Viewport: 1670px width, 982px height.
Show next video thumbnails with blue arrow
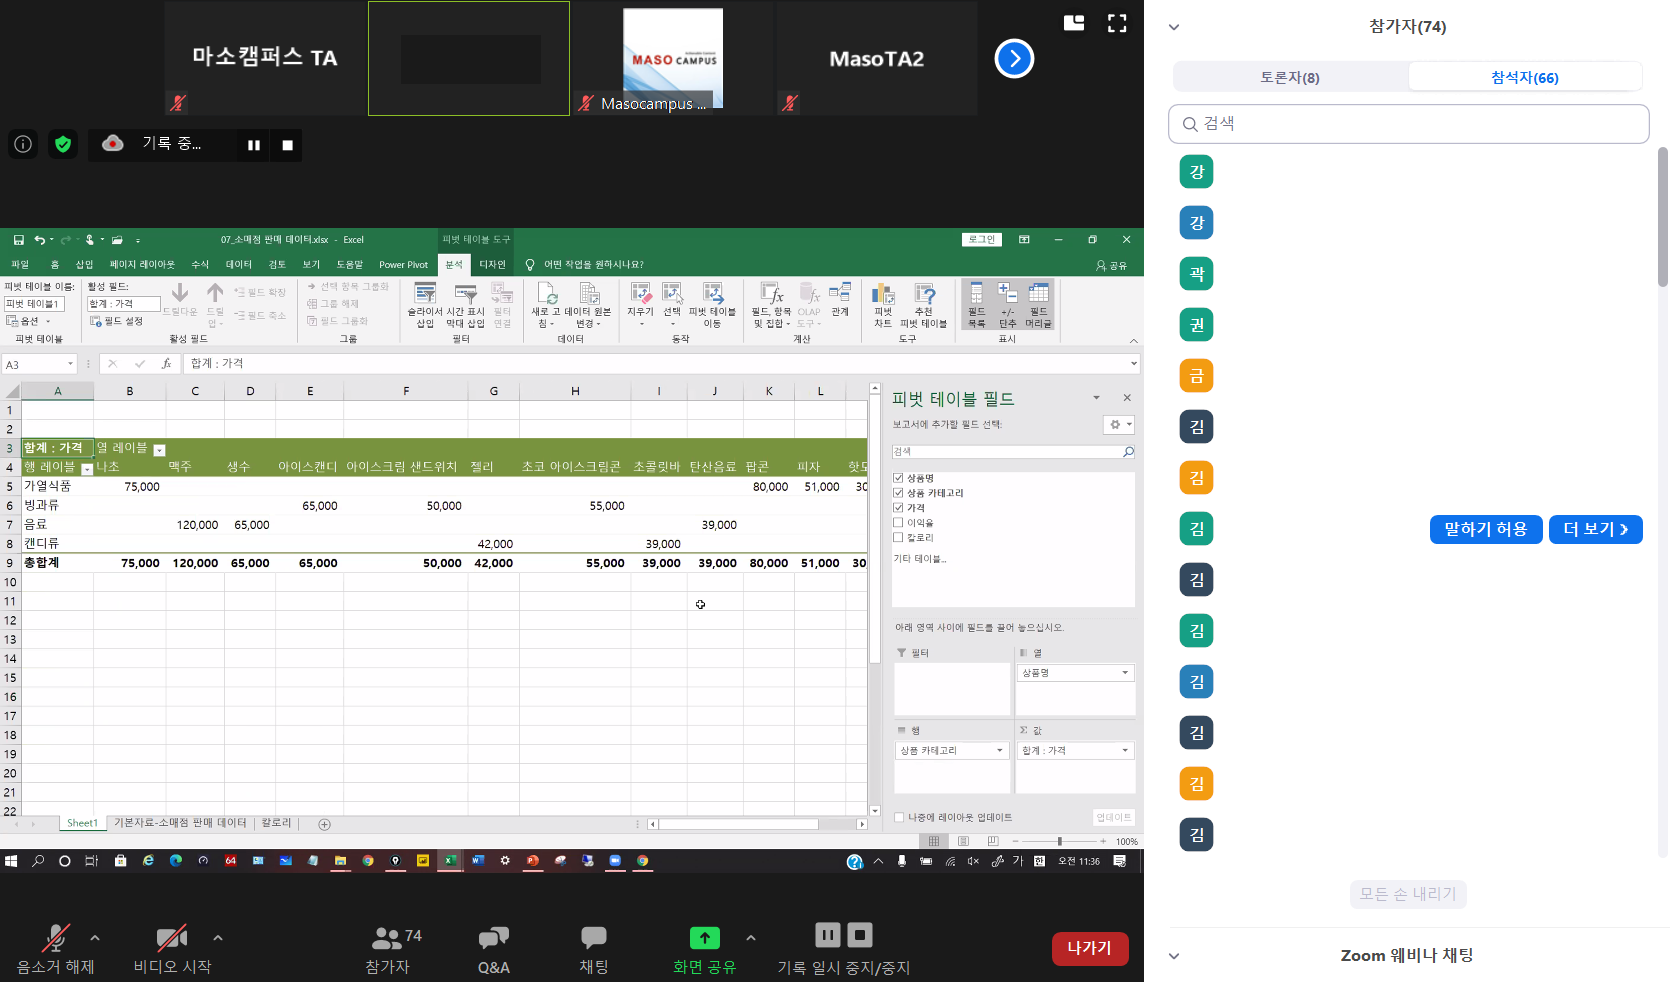coord(1014,59)
